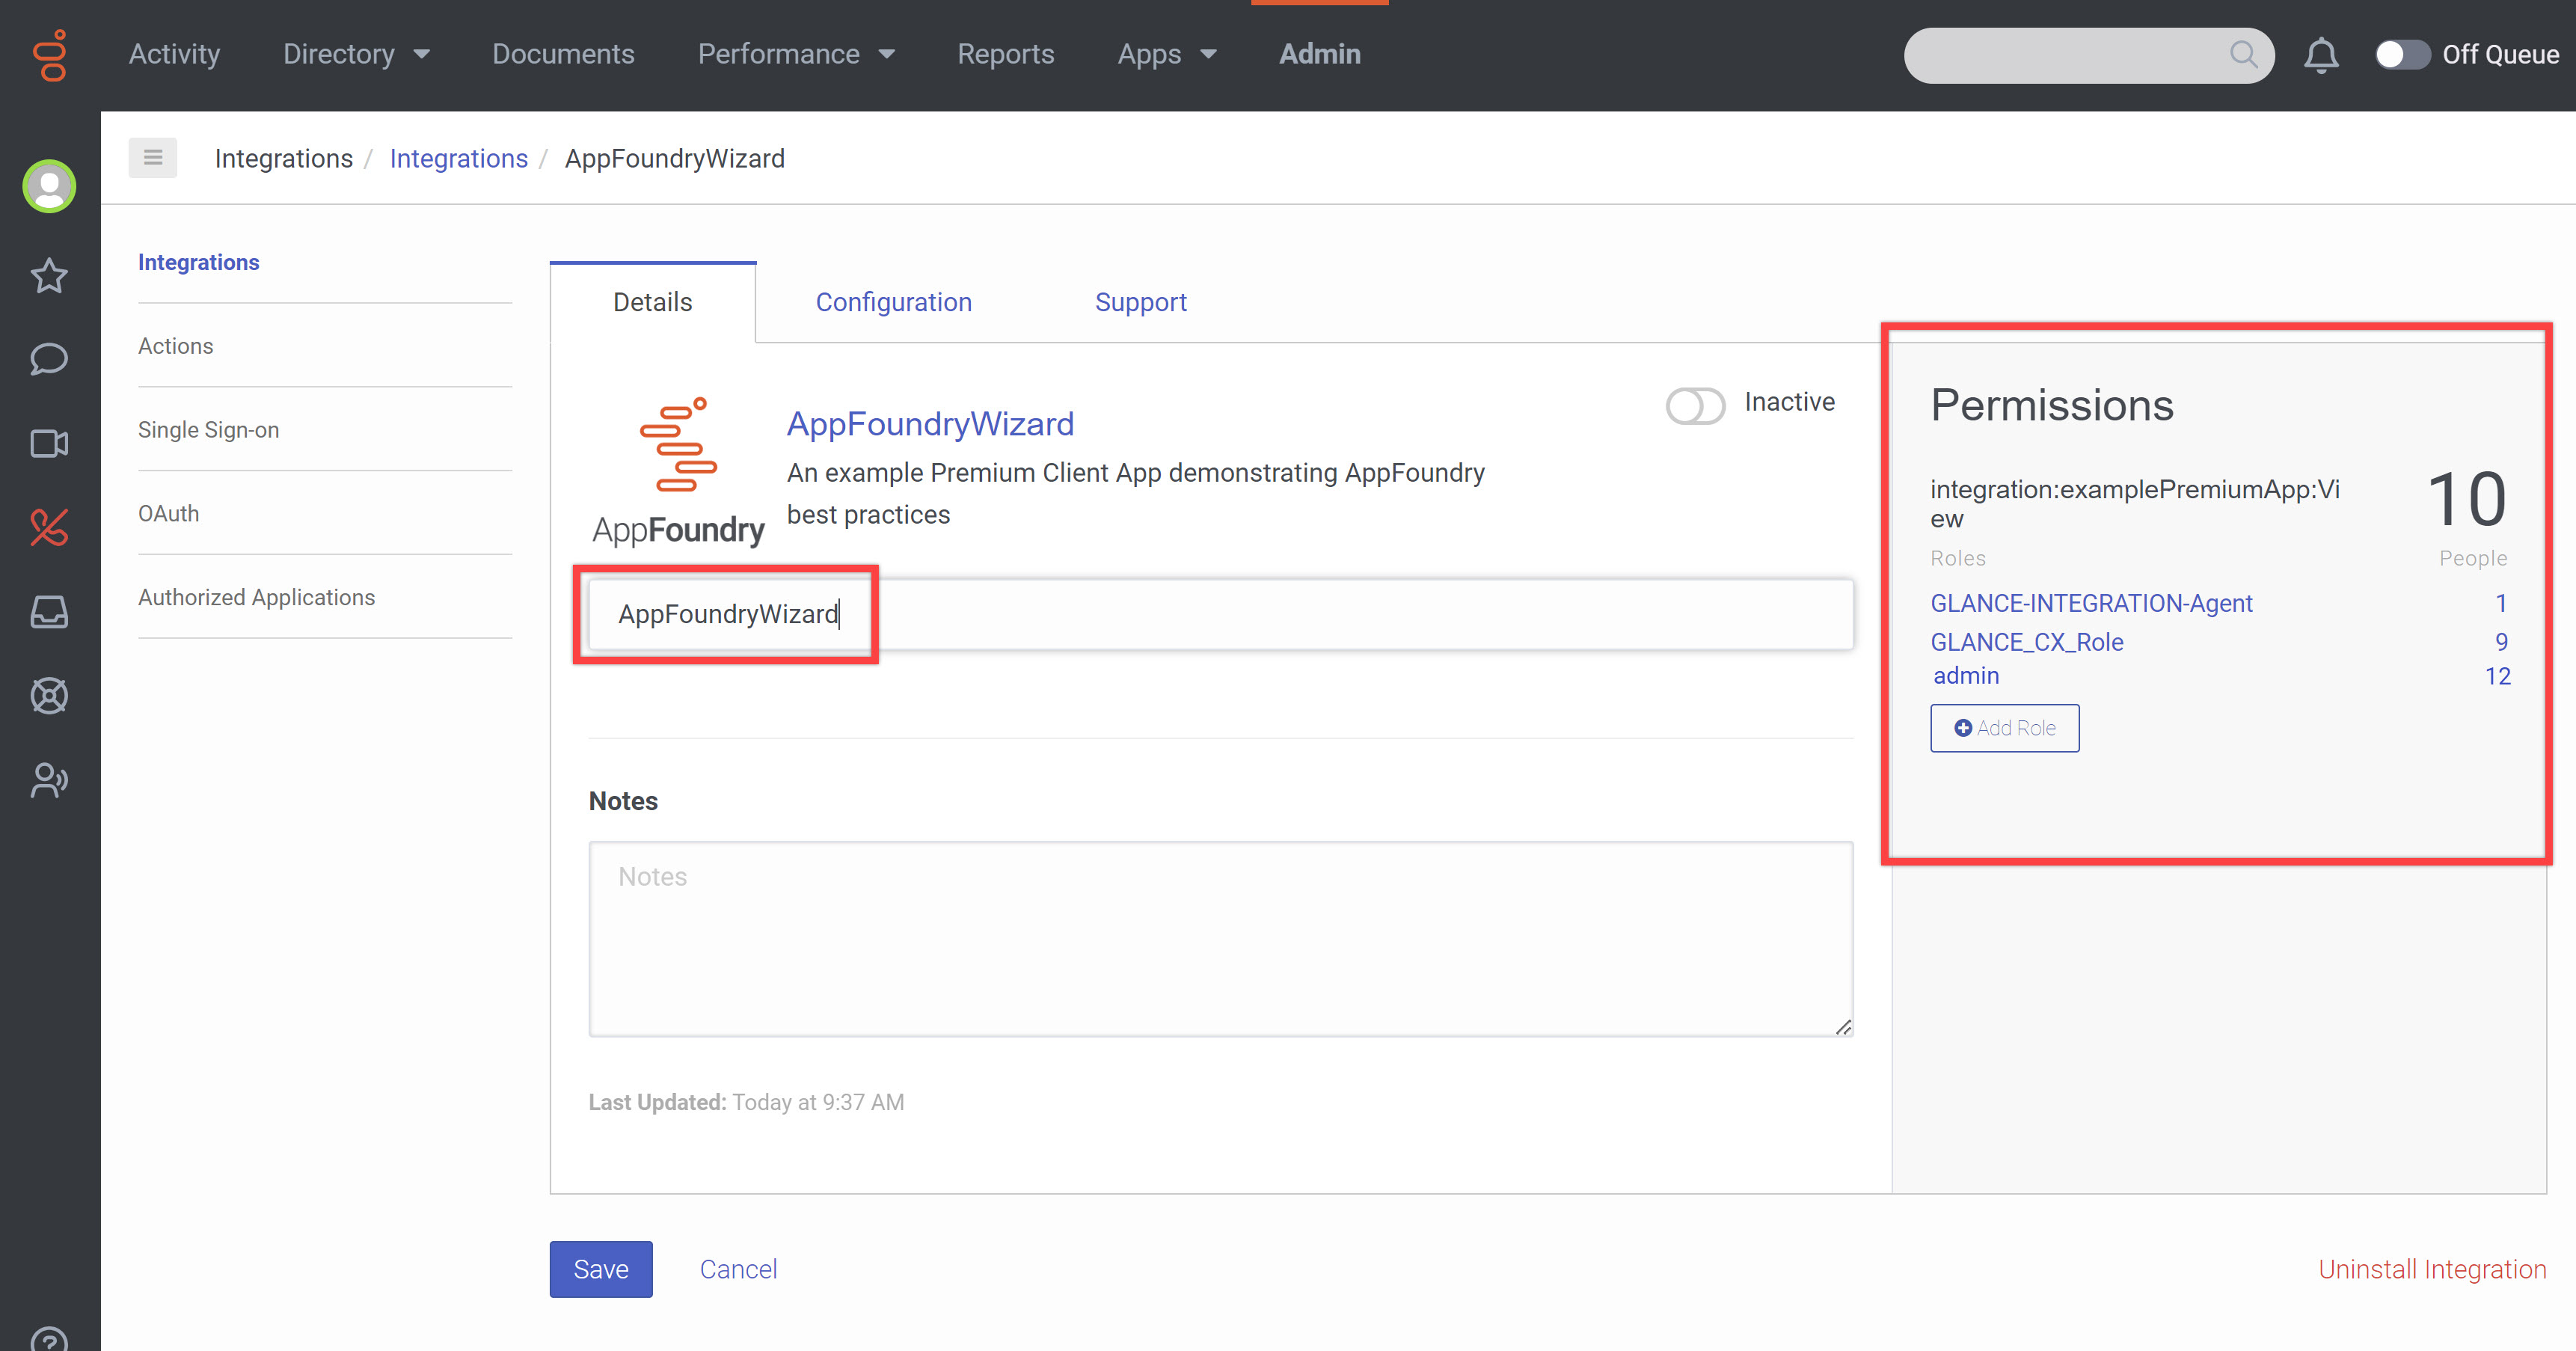Viewport: 2576px width, 1351px height.
Task: Activate the Inactive integration toggle
Action: pos(1695,405)
